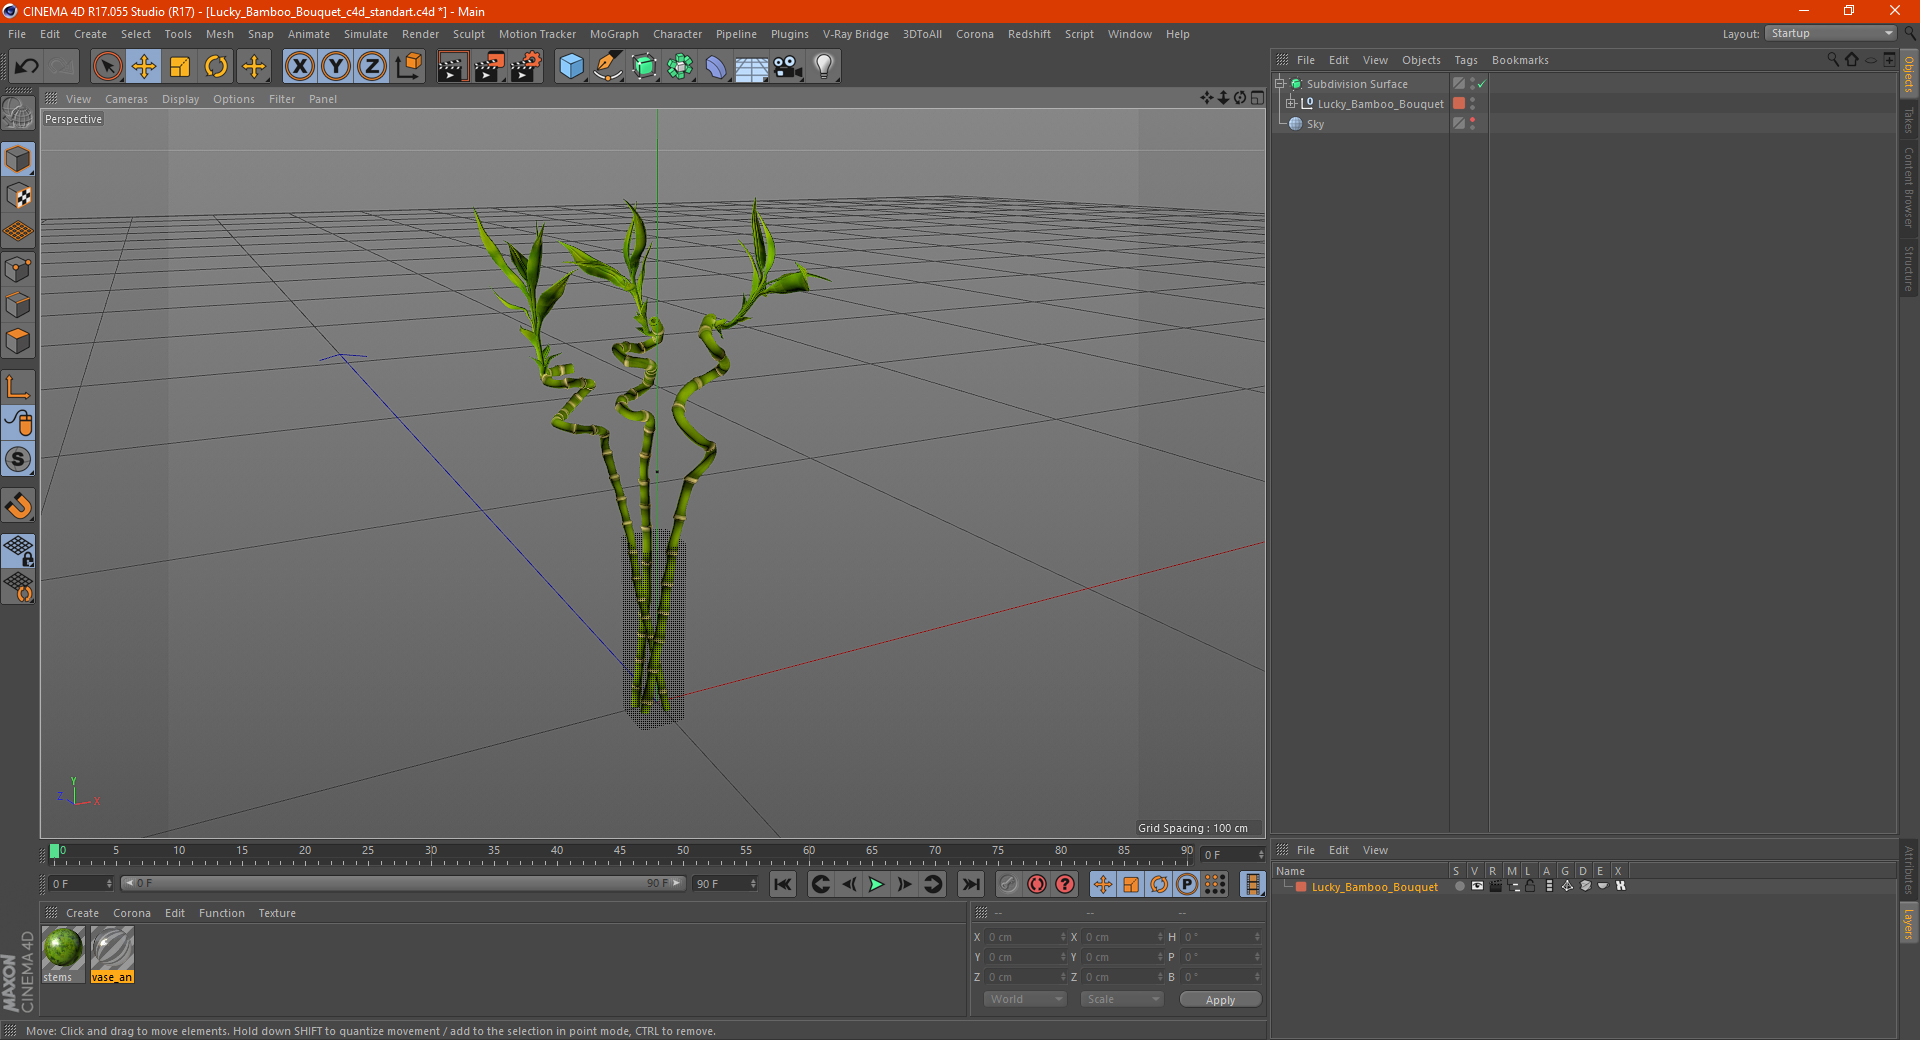This screenshot has height=1040, width=1920.
Task: Toggle layer Lucky_Bamboo_Bouquet render icon
Action: pyautogui.click(x=1495, y=886)
